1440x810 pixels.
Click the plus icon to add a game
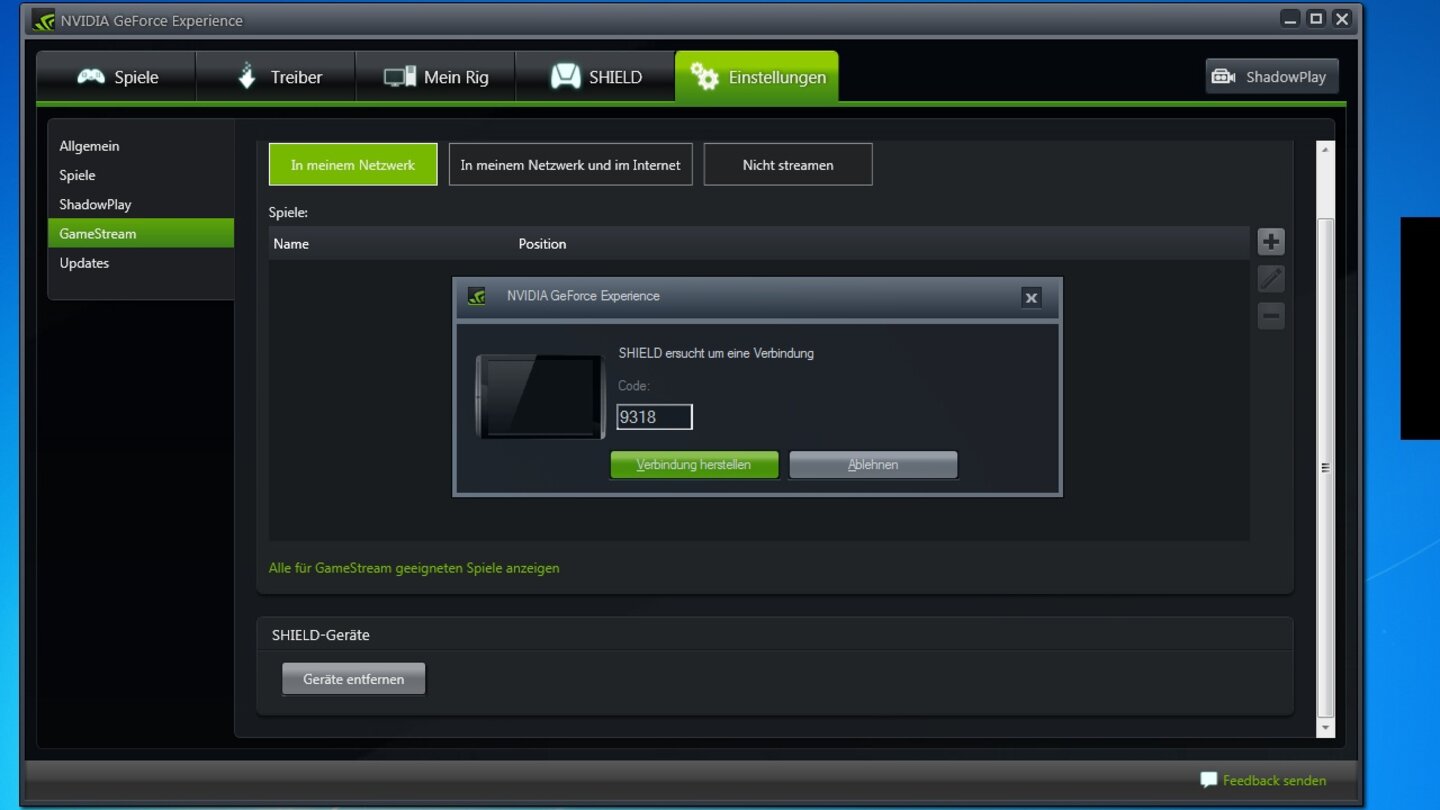click(x=1271, y=241)
